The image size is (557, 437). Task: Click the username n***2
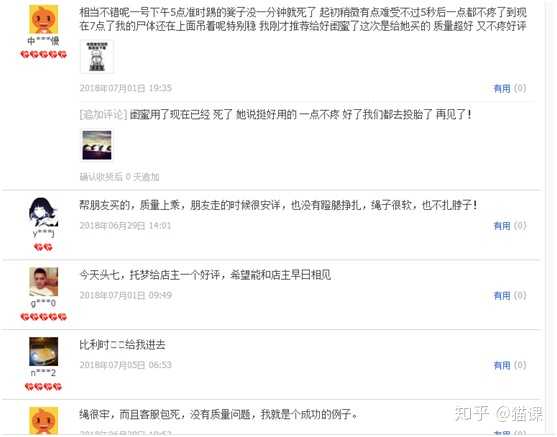pyautogui.click(x=43, y=373)
